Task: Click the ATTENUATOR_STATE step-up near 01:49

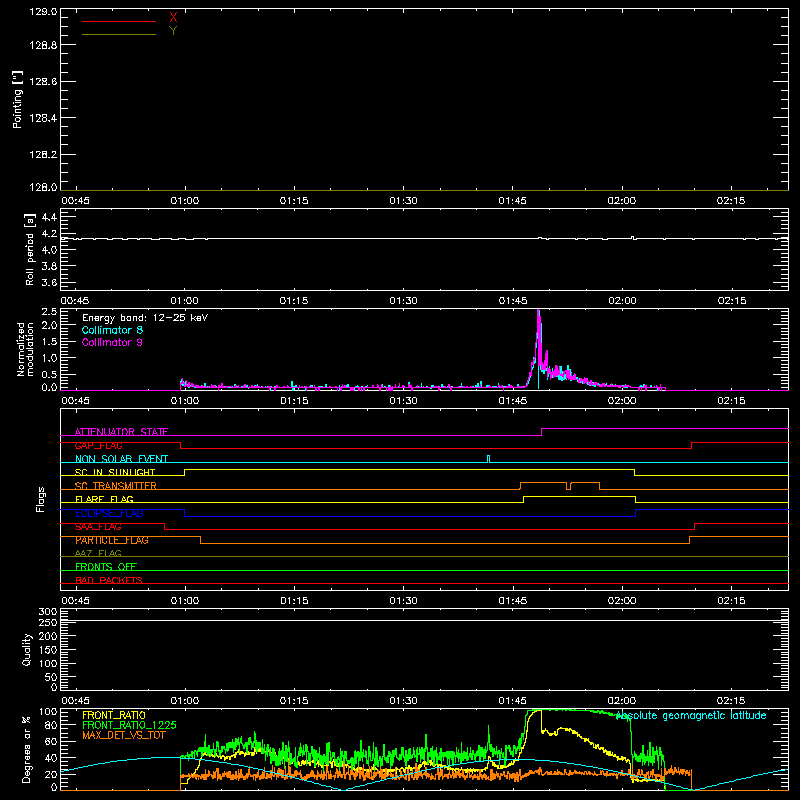Action: pyautogui.click(x=541, y=432)
